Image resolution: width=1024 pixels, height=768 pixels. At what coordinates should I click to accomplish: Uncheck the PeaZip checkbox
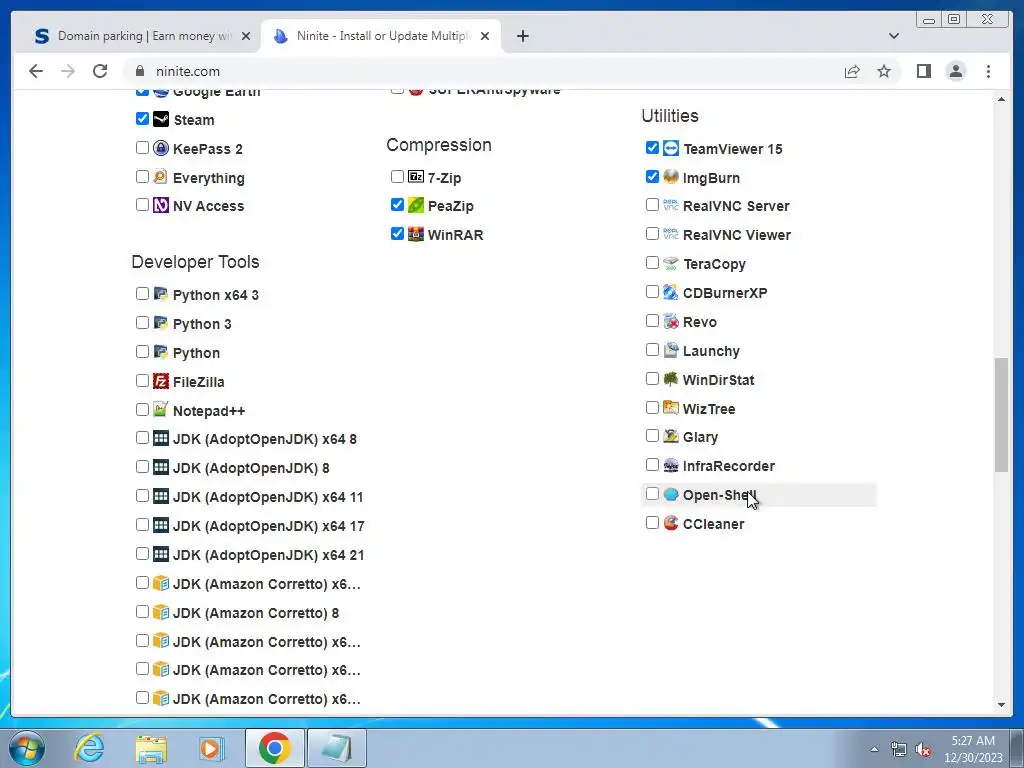[x=397, y=205]
